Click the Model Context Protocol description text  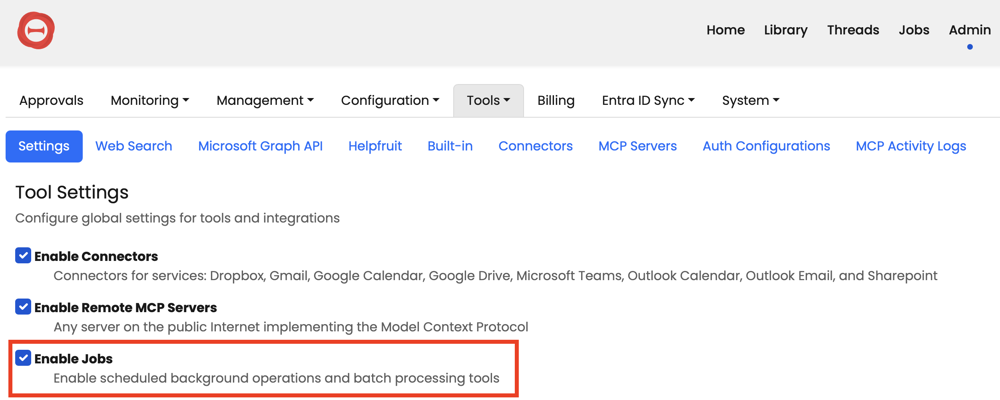tap(291, 327)
